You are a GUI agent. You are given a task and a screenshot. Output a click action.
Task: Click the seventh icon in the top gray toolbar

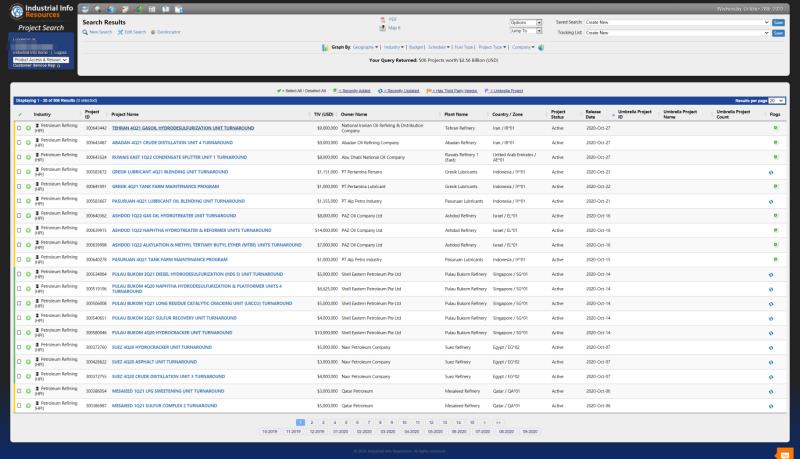166,9
